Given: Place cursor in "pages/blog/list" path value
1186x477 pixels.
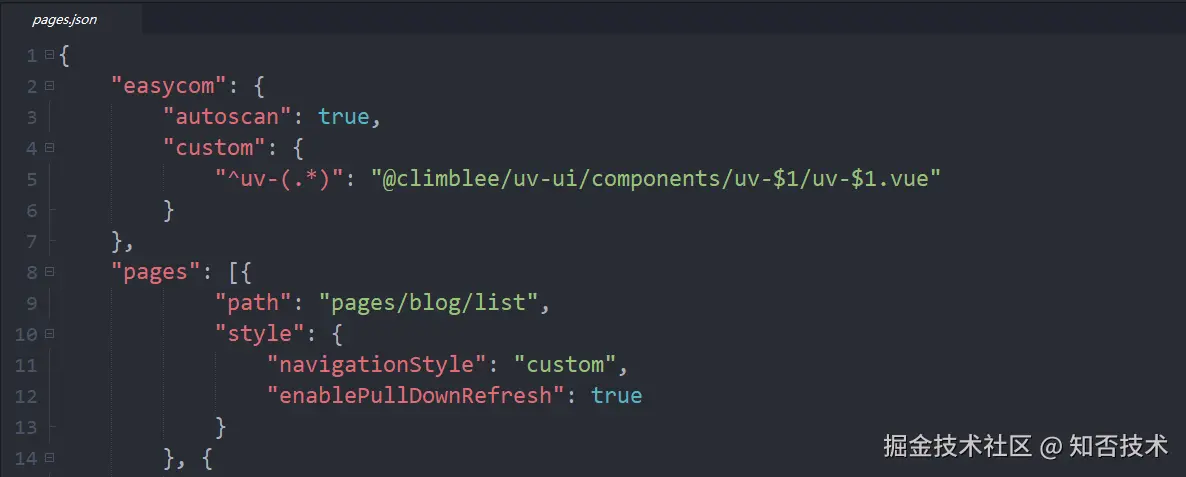Looking at the screenshot, I should pos(429,302).
